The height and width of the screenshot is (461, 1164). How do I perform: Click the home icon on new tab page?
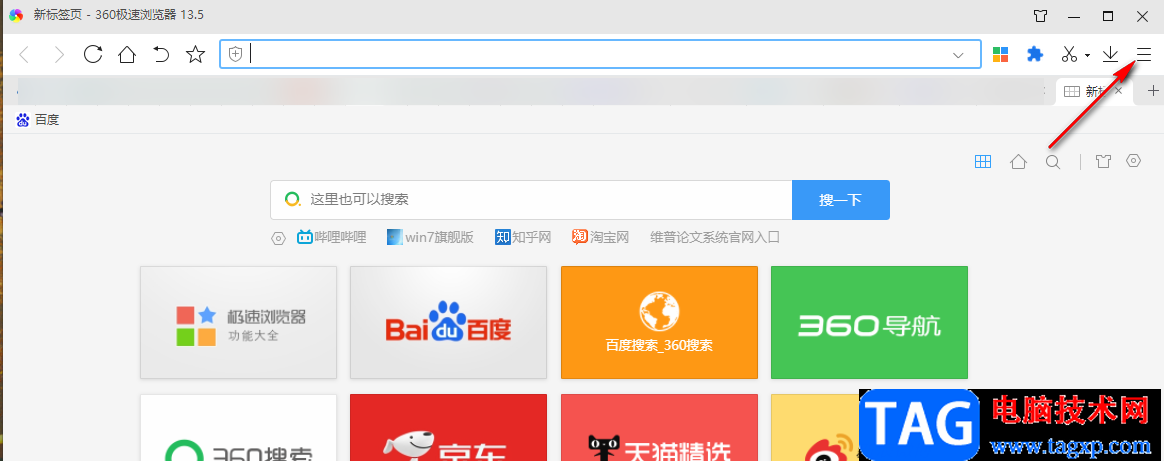point(1018,161)
